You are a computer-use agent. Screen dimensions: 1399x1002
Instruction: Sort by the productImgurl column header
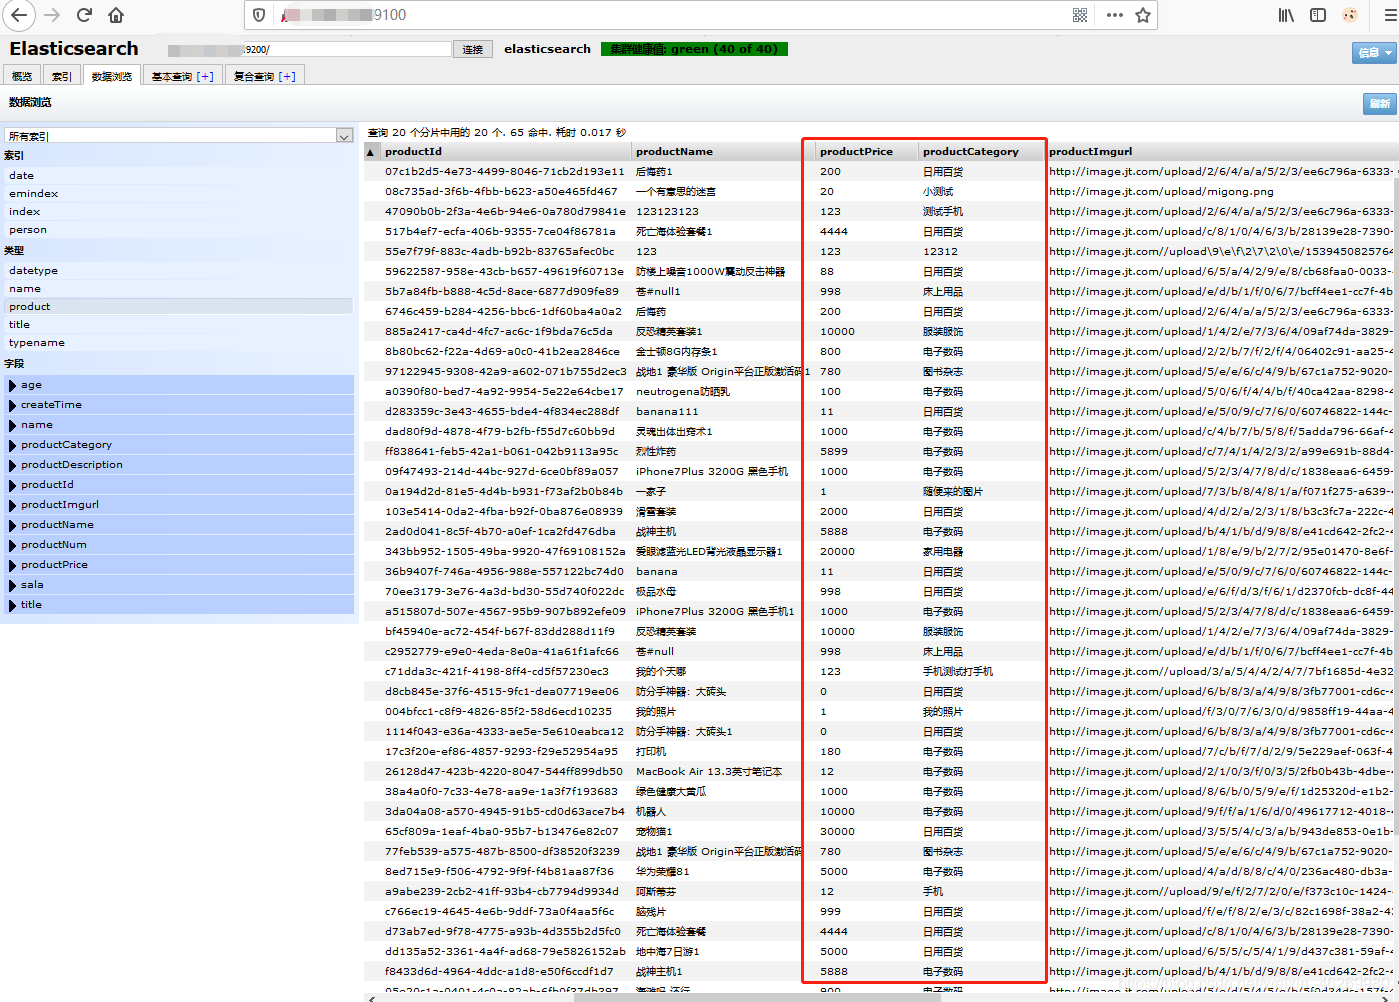[1220, 152]
